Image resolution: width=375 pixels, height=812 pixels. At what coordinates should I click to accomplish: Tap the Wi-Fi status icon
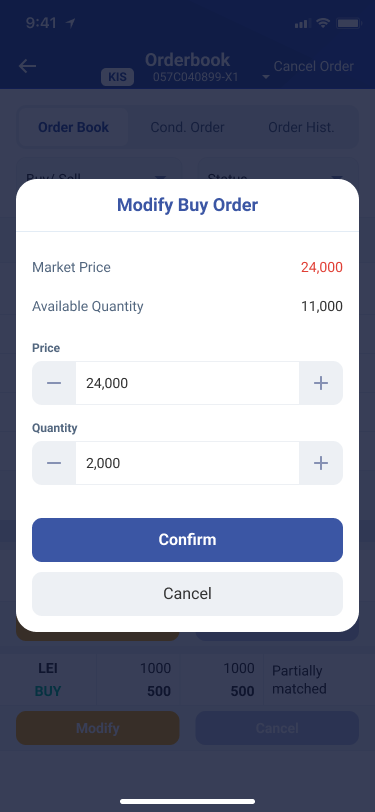pyautogui.click(x=323, y=23)
